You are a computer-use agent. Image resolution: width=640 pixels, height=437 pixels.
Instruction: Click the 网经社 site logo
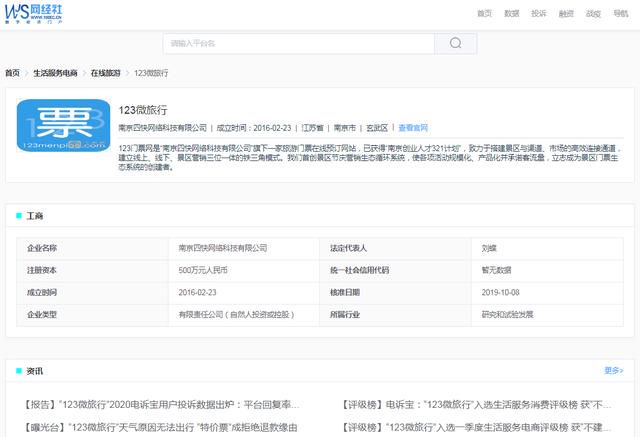tap(33, 14)
